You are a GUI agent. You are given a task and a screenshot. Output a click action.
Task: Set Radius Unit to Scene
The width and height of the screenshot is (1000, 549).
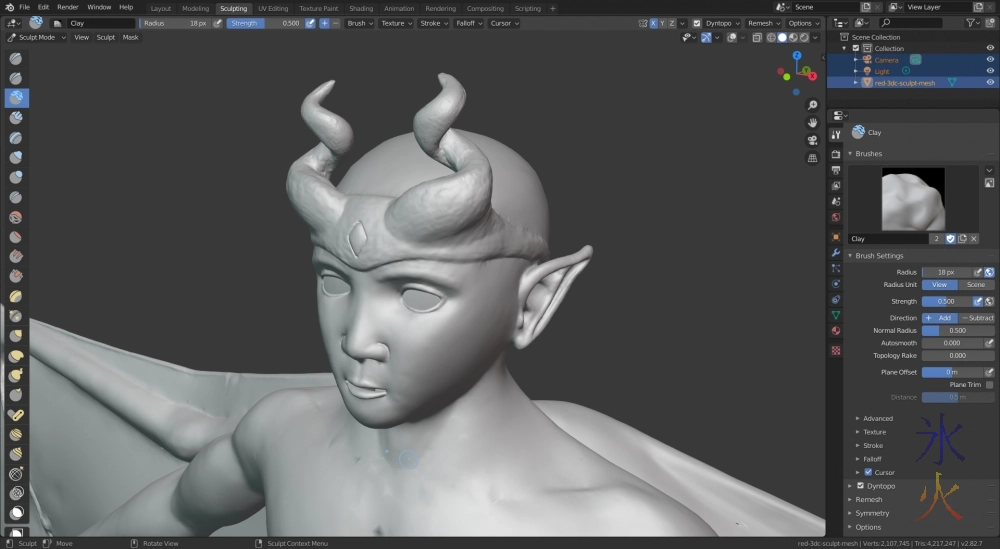pyautogui.click(x=975, y=285)
